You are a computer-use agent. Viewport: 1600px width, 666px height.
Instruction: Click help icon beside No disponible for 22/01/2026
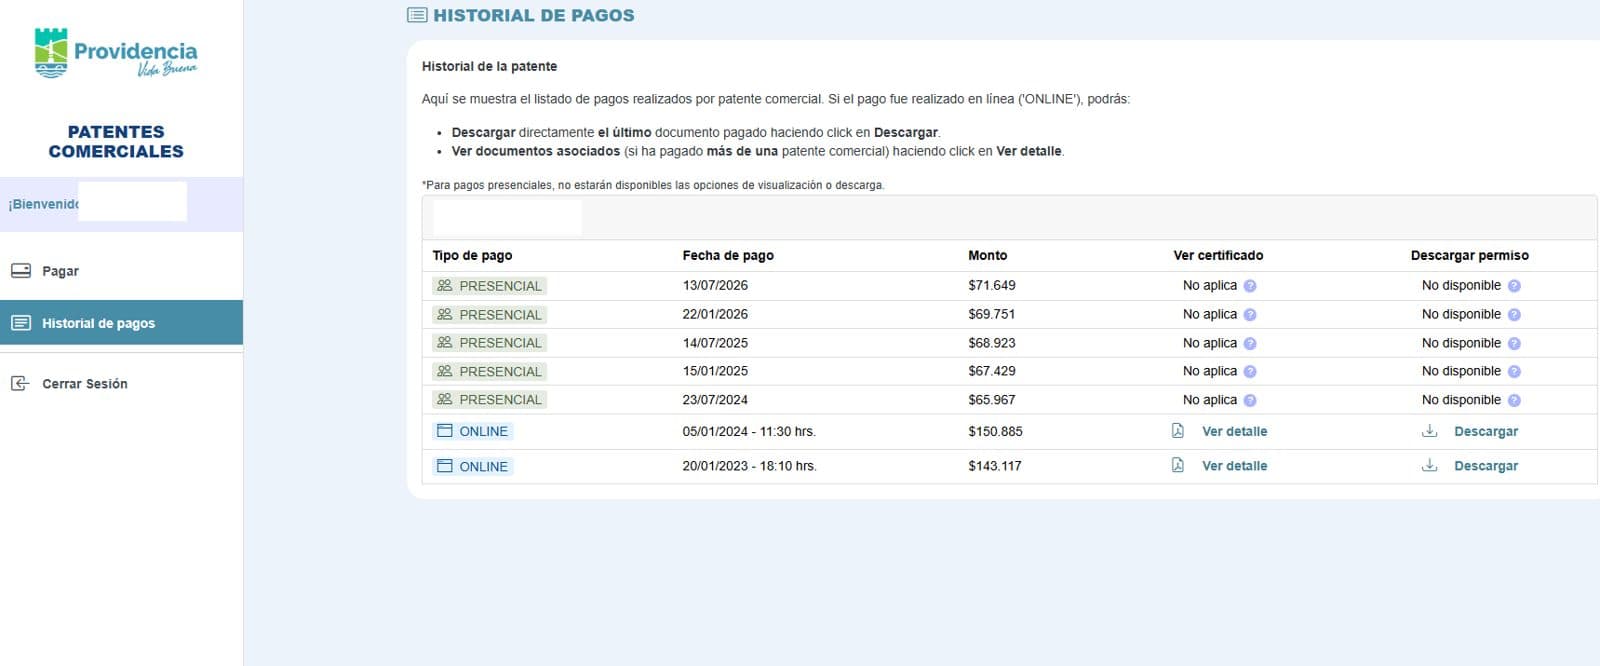pos(1514,315)
